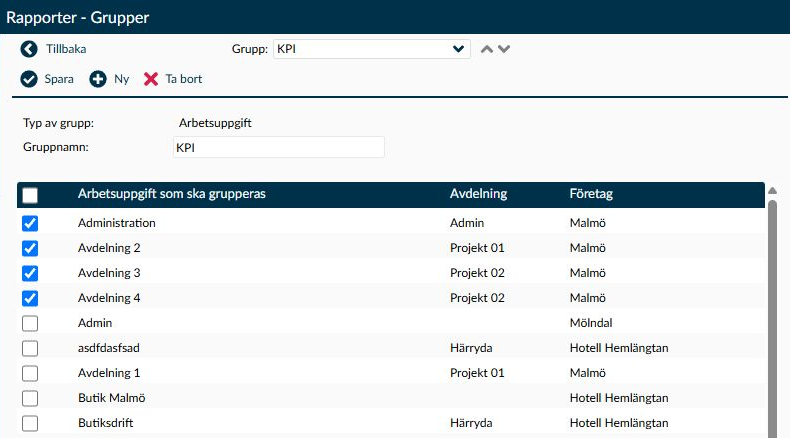Viewport: 790px width, 438px height.
Task: Click the Avdelning 3 row name
Action: [x=109, y=273]
